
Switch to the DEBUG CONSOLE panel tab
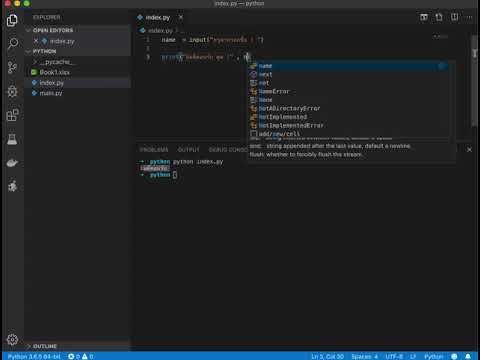click(x=228, y=150)
